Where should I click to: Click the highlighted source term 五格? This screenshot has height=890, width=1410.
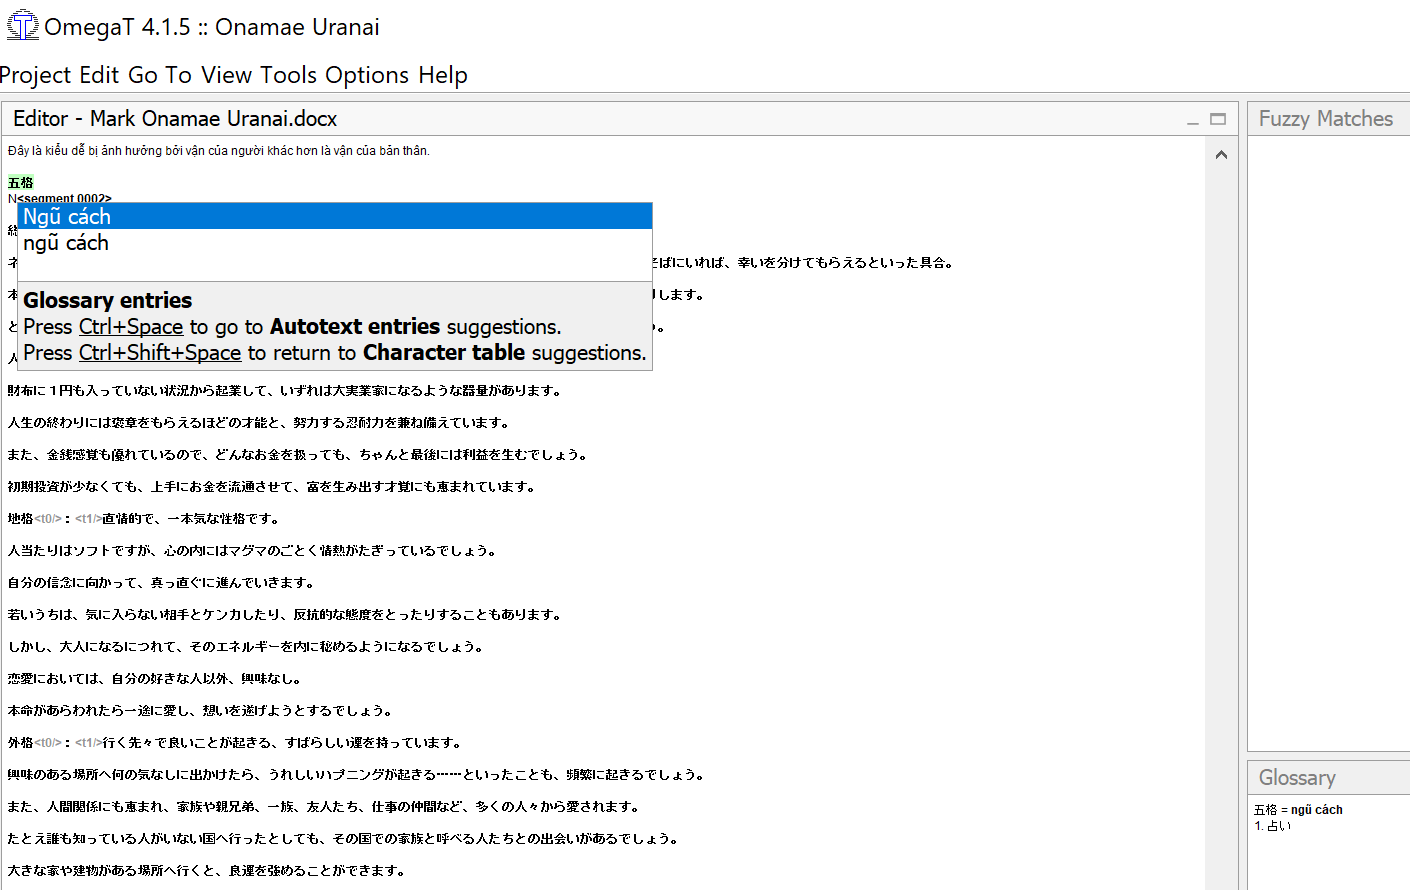[21, 182]
